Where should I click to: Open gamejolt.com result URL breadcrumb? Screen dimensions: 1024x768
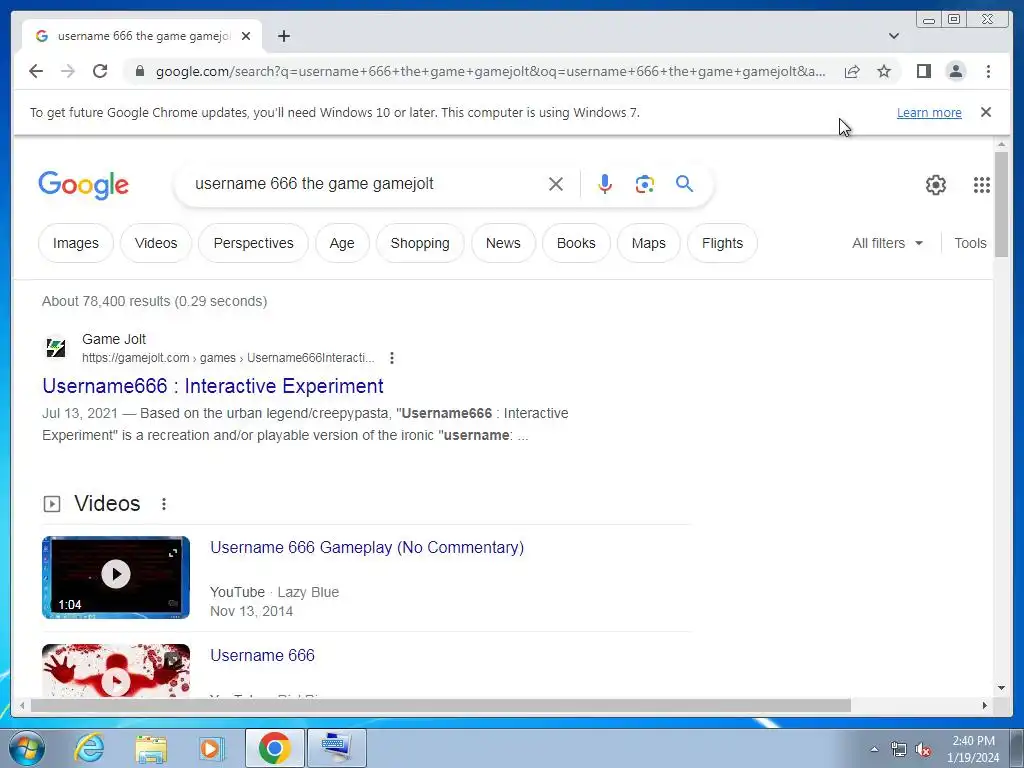[x=228, y=358]
